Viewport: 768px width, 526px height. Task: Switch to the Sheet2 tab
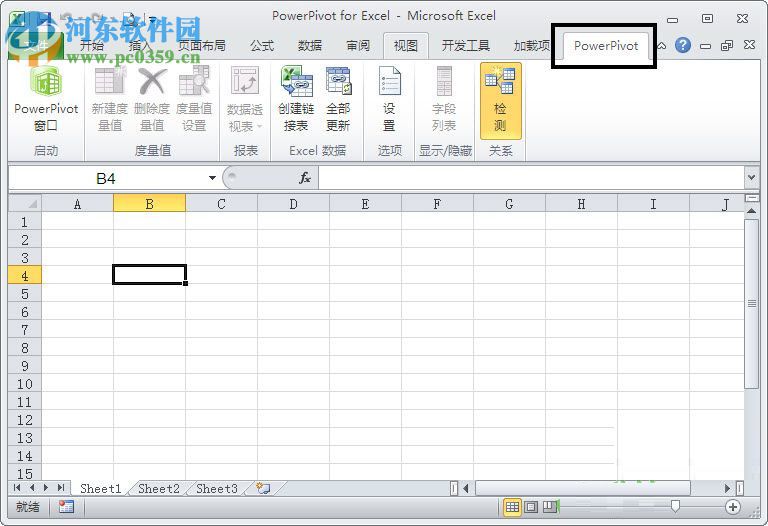point(159,488)
